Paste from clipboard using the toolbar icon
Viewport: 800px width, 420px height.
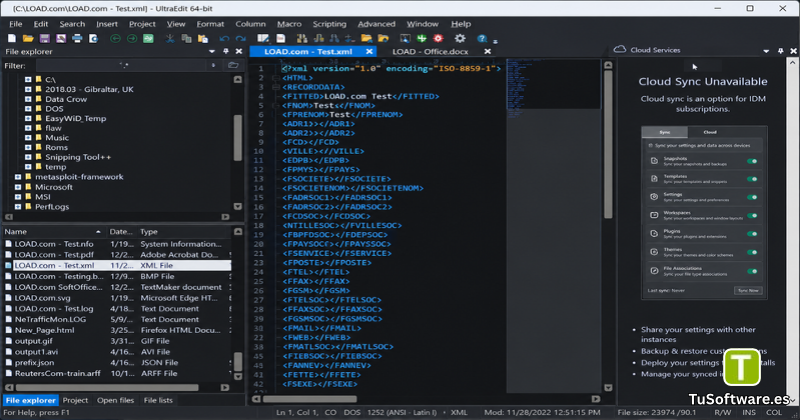coord(203,38)
